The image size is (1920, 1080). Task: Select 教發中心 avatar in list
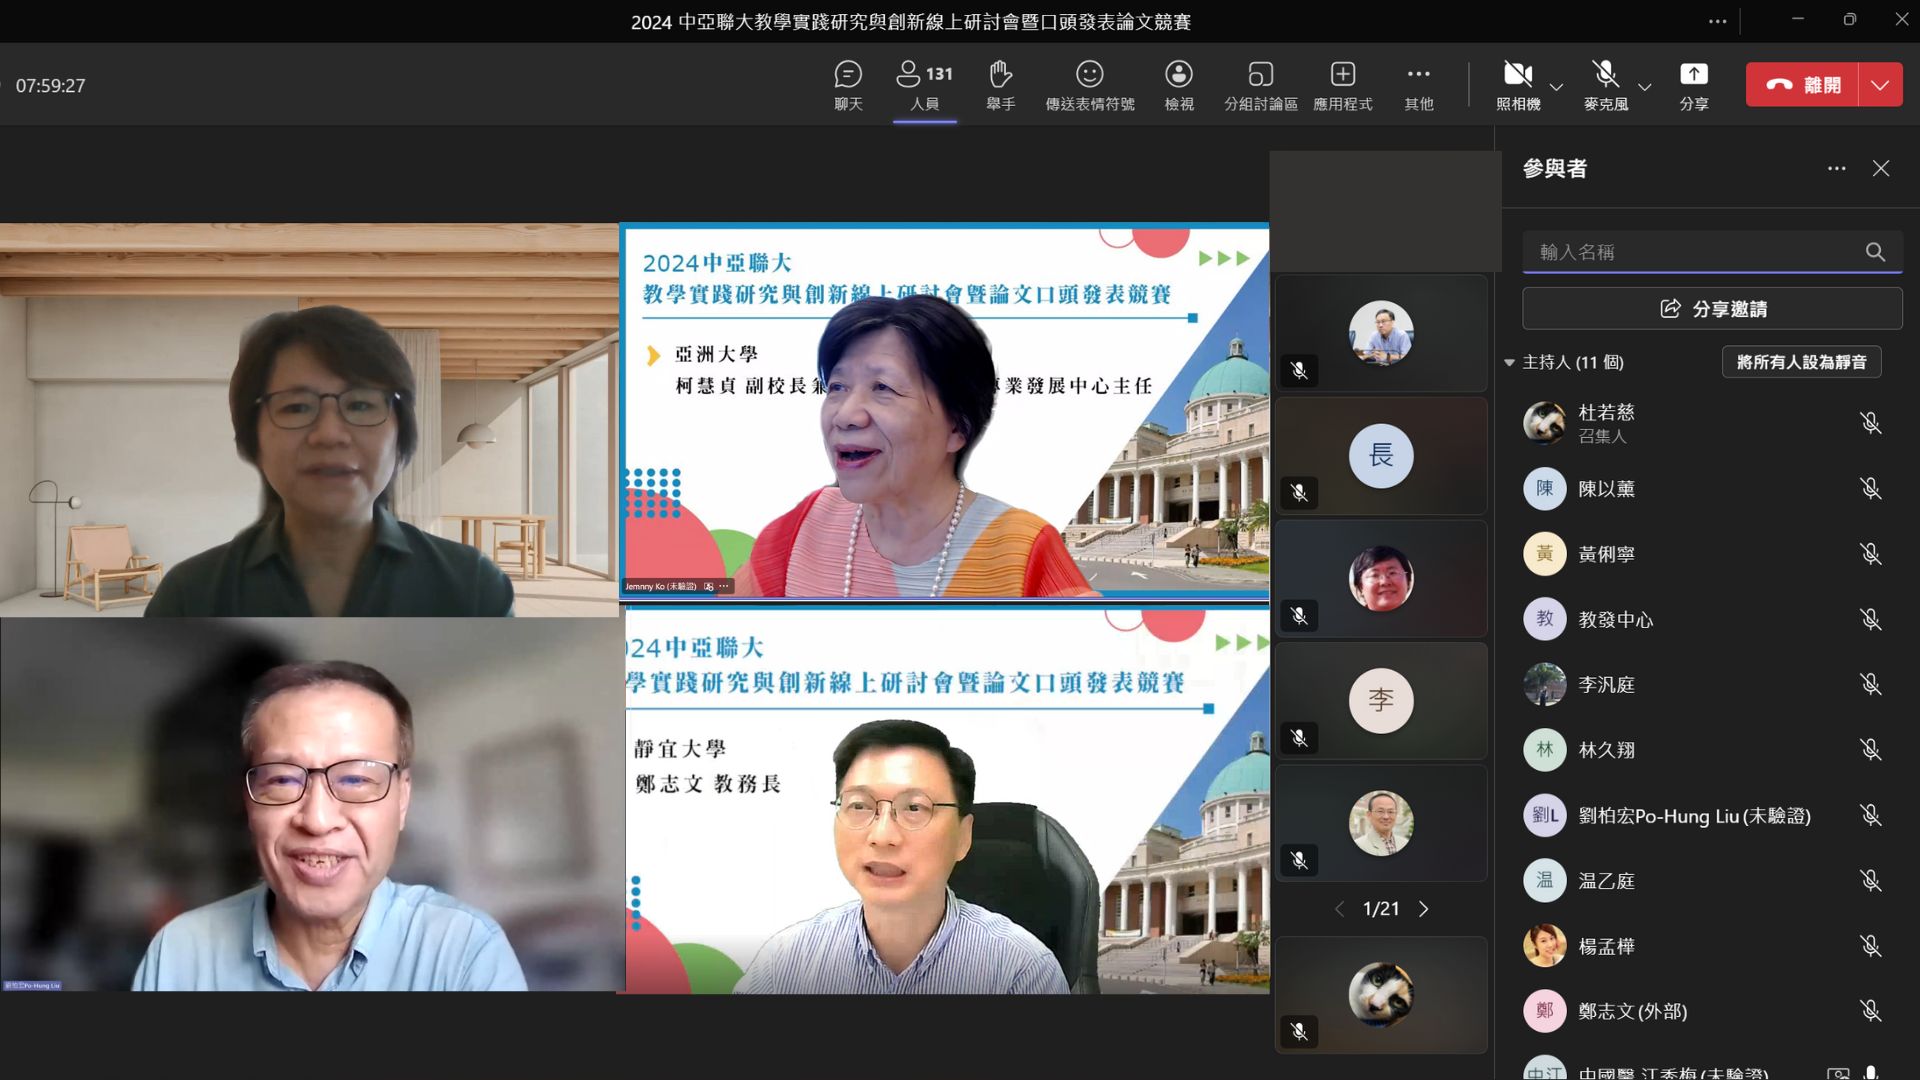point(1544,619)
